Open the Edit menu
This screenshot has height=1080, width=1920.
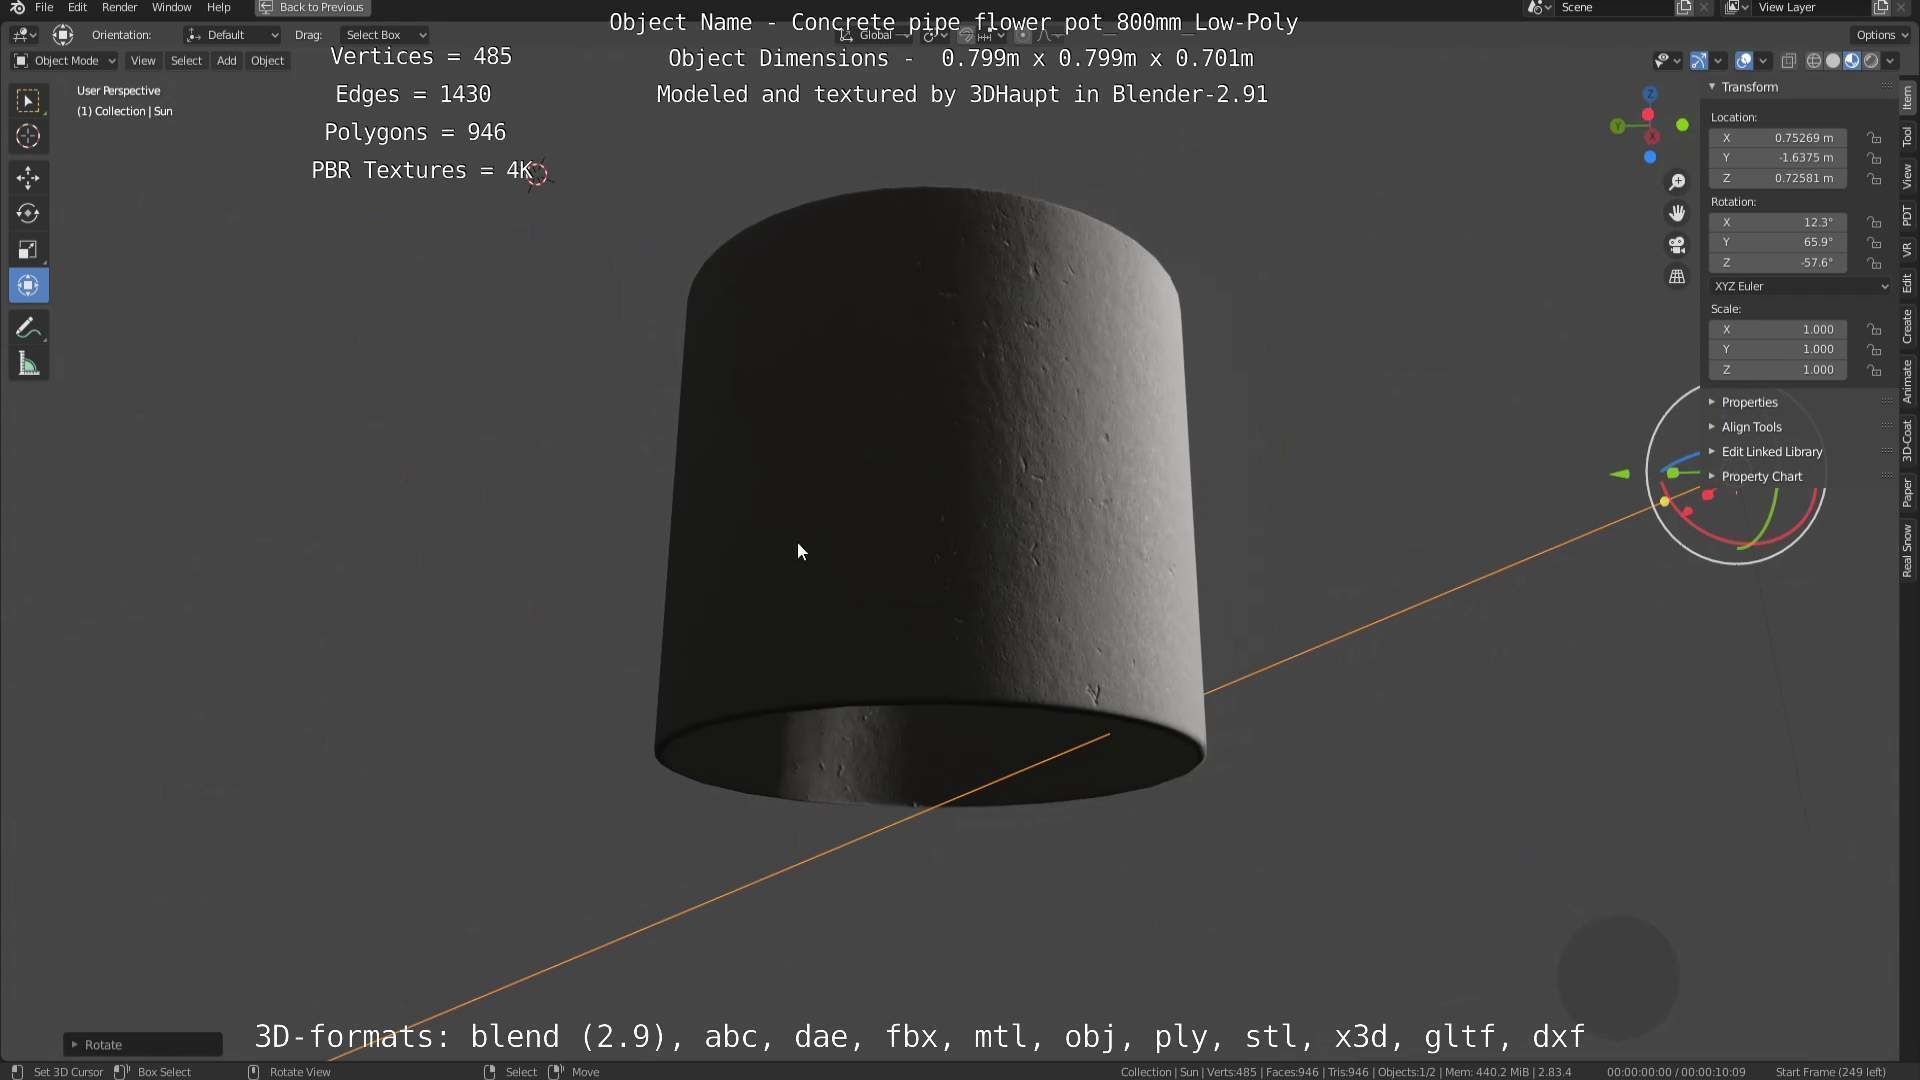(77, 7)
